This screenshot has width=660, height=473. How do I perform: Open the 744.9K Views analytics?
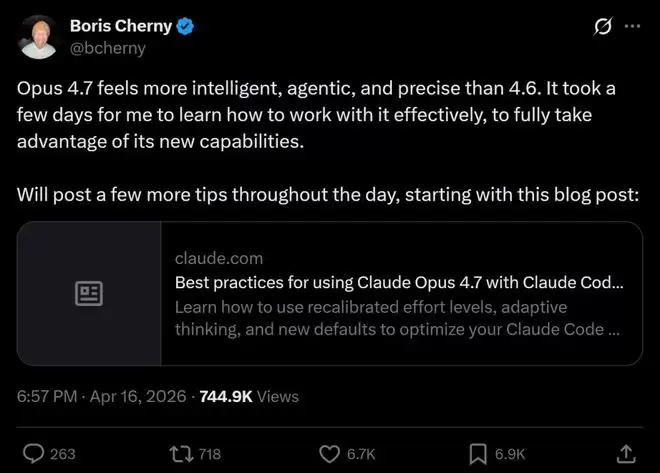pyautogui.click(x=249, y=396)
